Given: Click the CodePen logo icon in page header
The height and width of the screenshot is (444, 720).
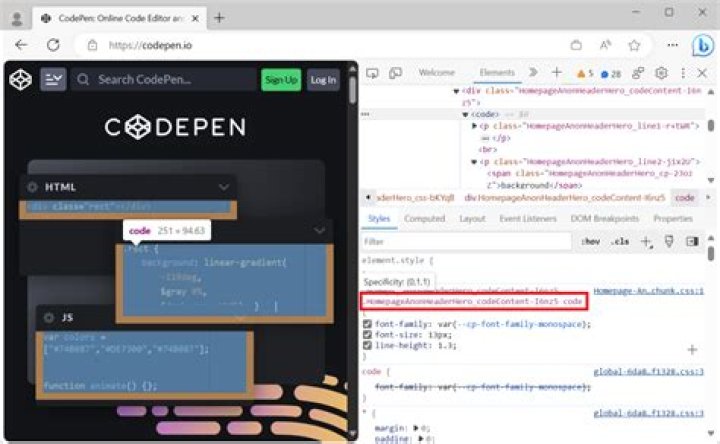Looking at the screenshot, I should [21, 80].
